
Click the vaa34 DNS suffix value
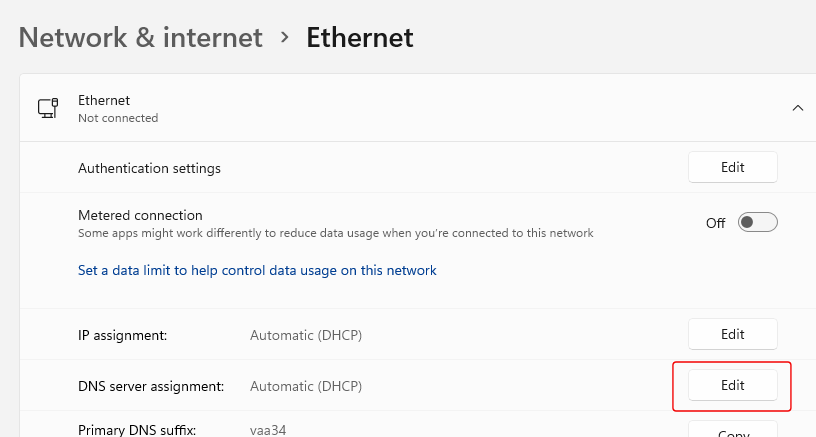268,430
